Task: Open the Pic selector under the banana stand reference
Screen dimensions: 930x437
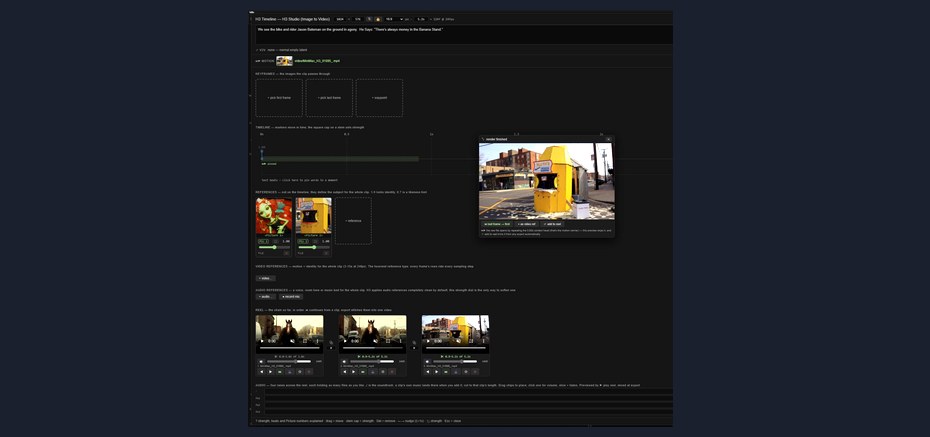Action: tap(303, 241)
